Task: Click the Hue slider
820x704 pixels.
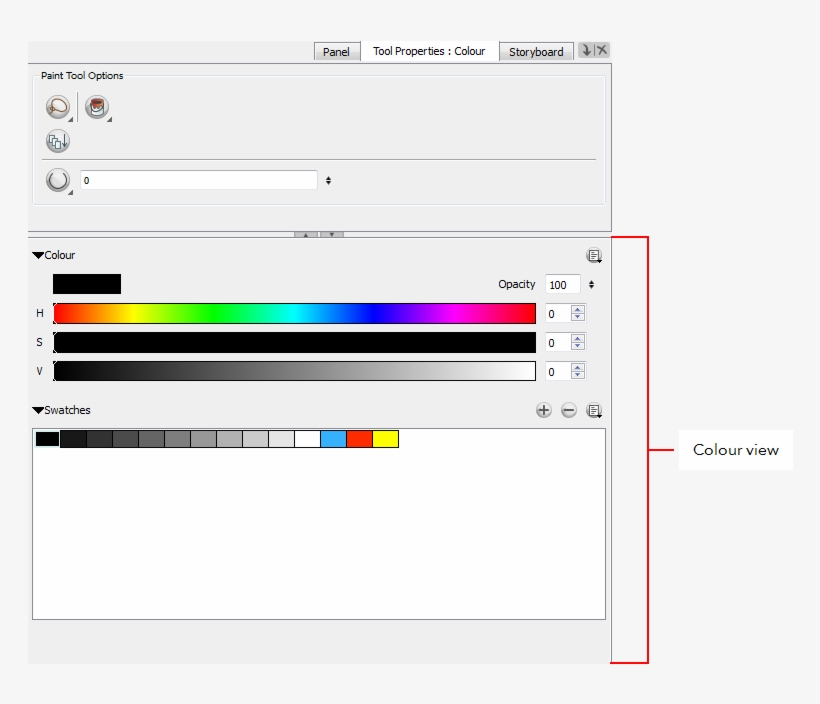Action: coord(295,313)
